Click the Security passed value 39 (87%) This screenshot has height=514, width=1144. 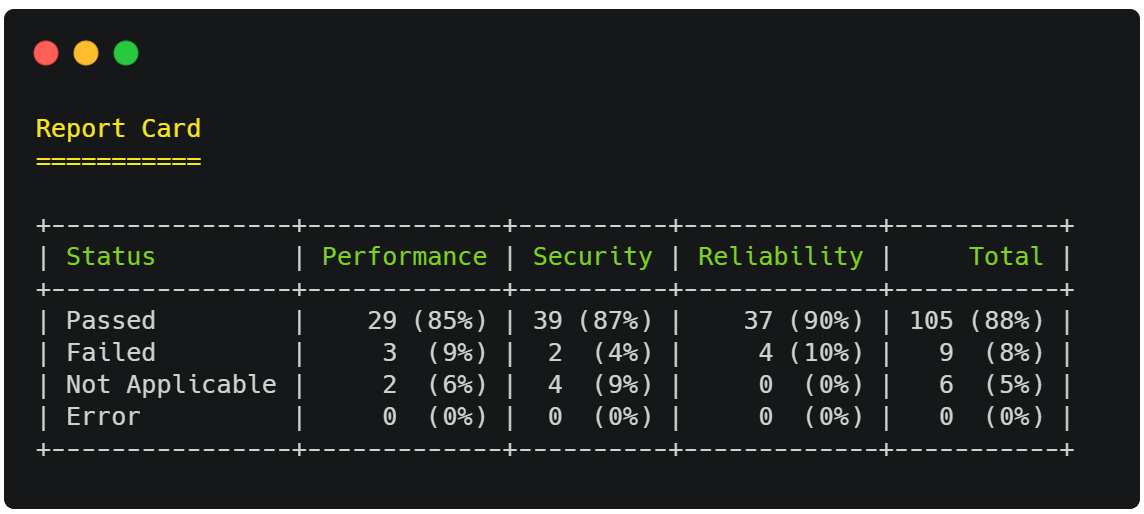(592, 321)
